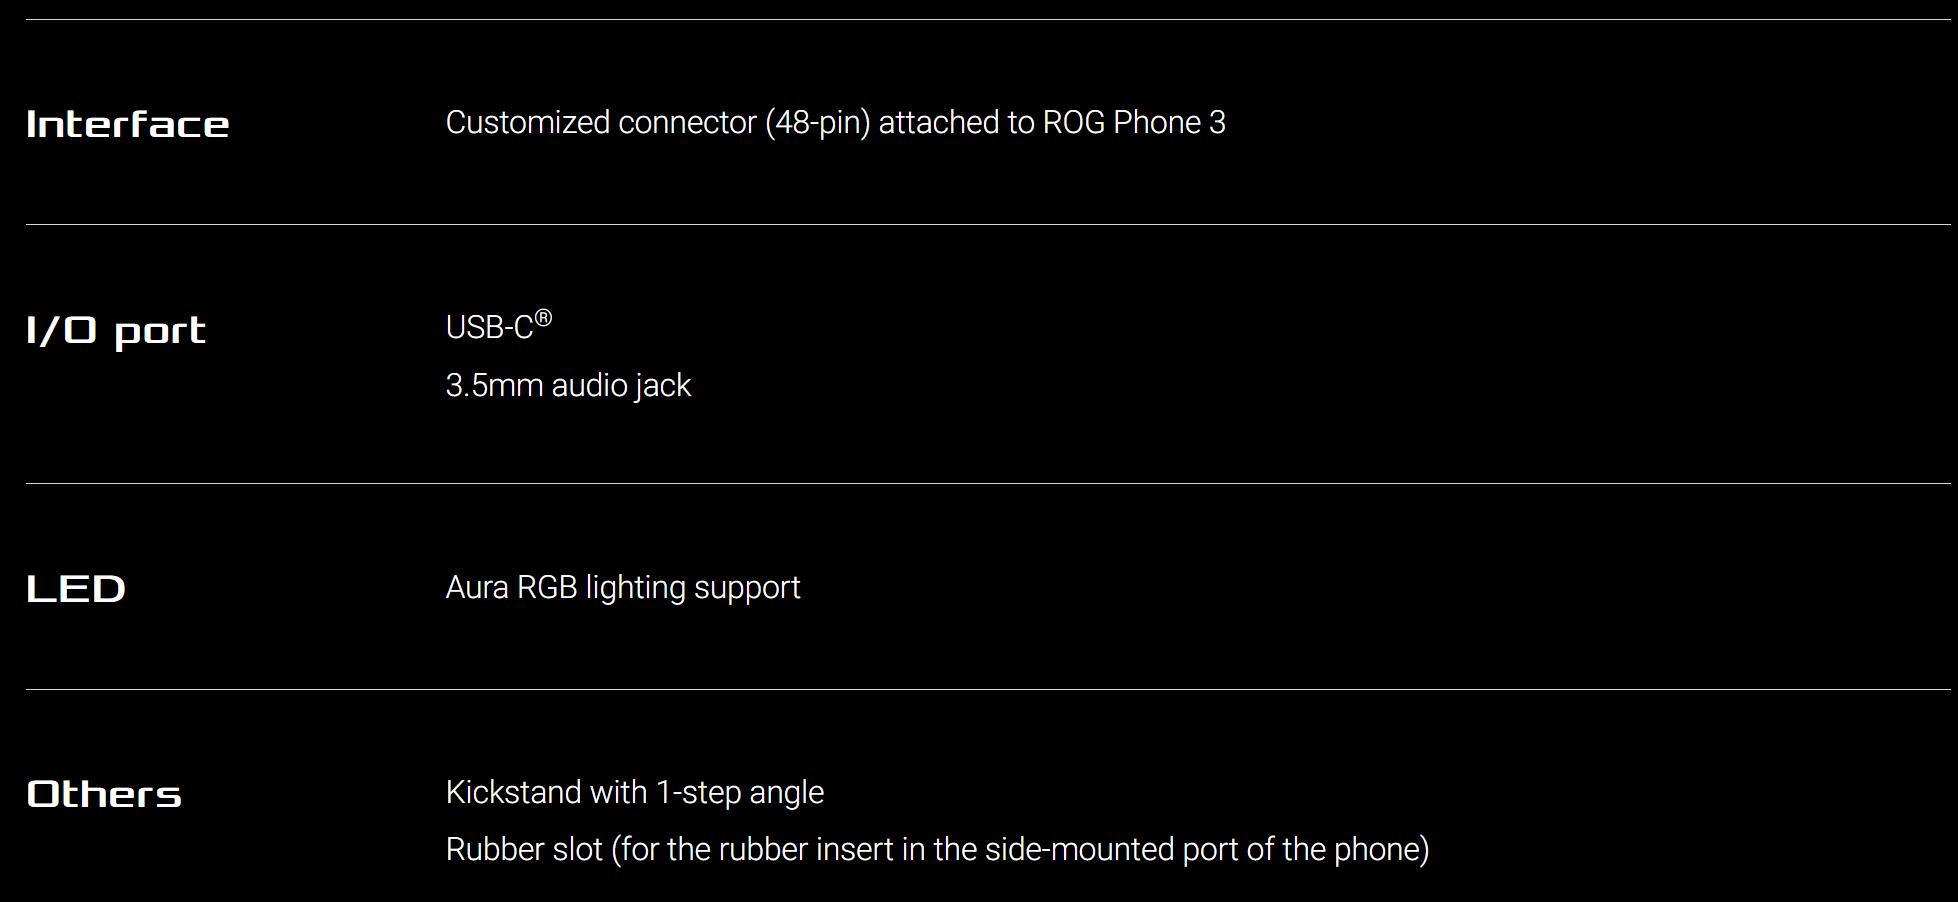Viewport: 1958px width, 902px height.
Task: Click the ROG Phone 3 words
Action: pos(1134,122)
